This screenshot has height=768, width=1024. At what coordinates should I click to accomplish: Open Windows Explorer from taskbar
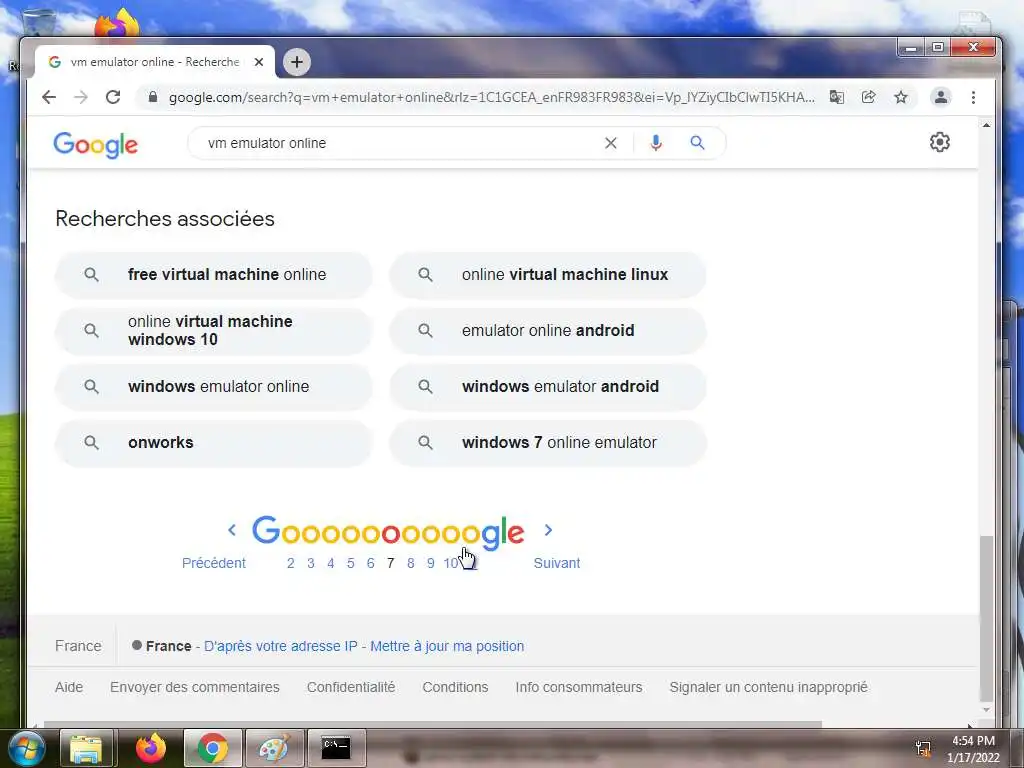coord(86,748)
